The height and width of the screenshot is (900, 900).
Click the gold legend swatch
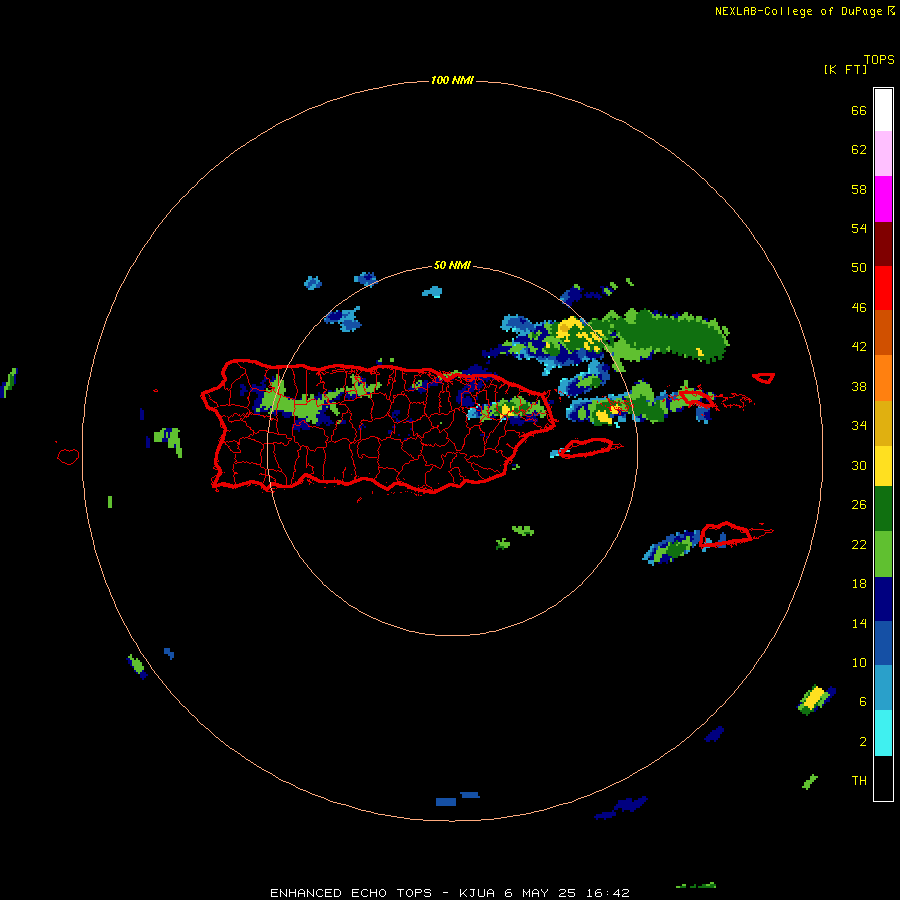point(883,423)
